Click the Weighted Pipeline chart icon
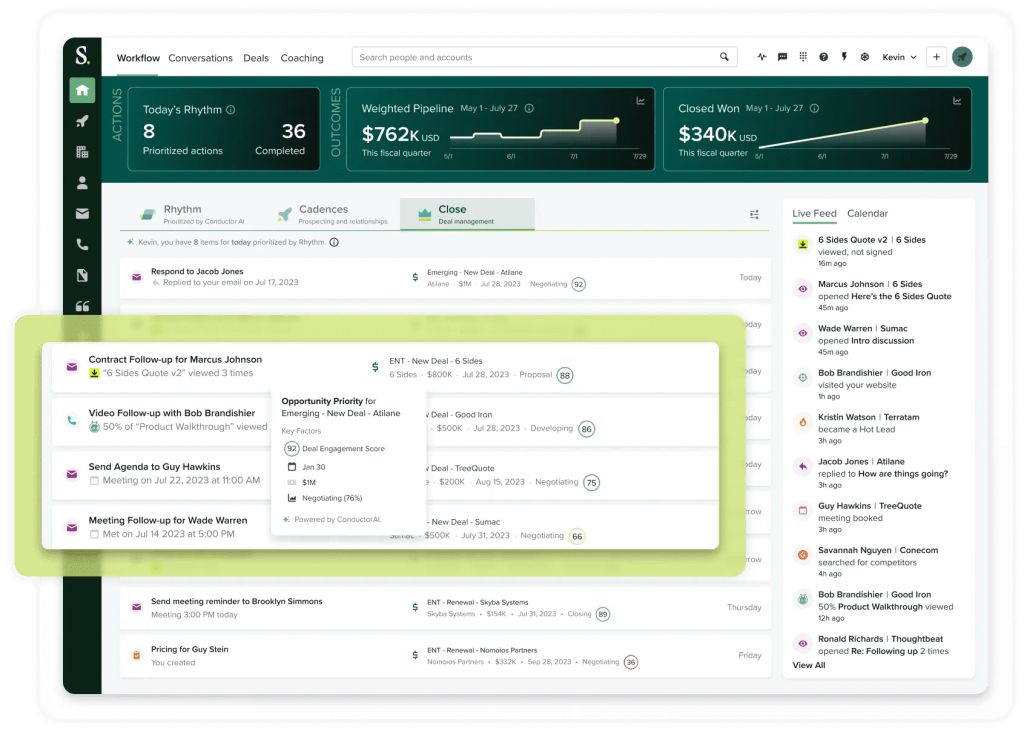Screen dimensions: 1024x731 (640, 100)
